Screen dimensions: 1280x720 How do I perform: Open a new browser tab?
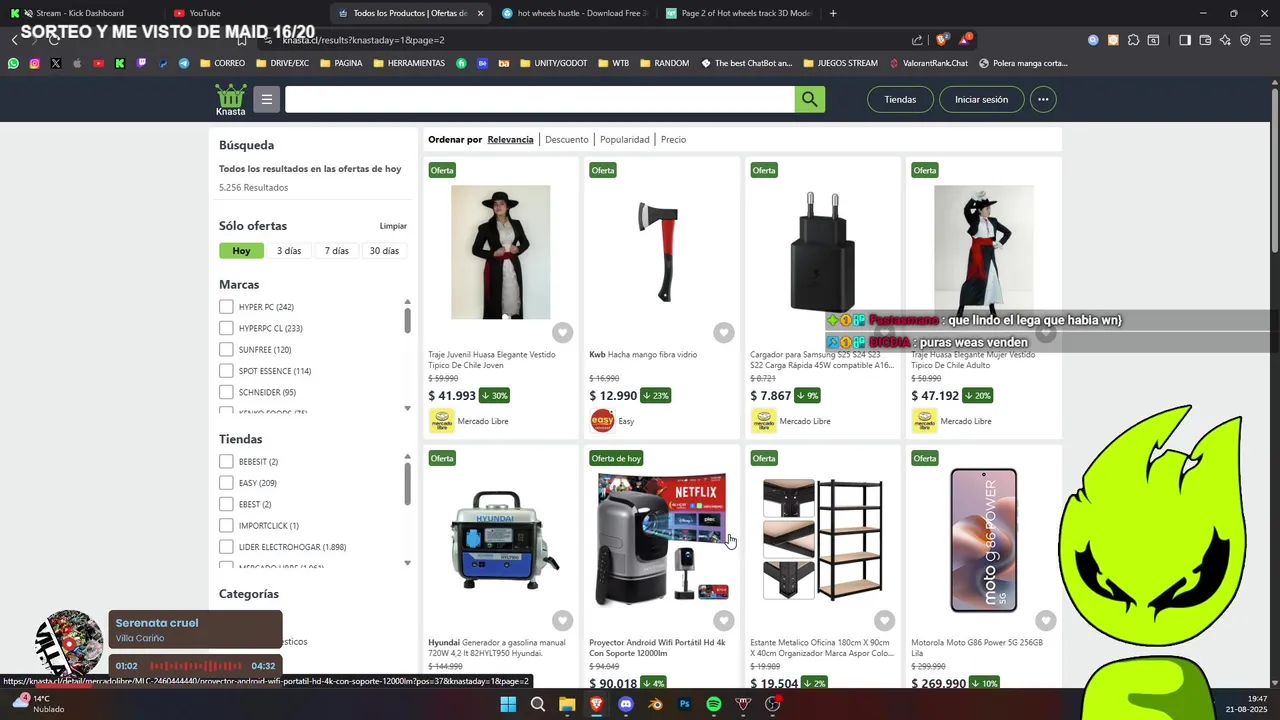pyautogui.click(x=833, y=13)
